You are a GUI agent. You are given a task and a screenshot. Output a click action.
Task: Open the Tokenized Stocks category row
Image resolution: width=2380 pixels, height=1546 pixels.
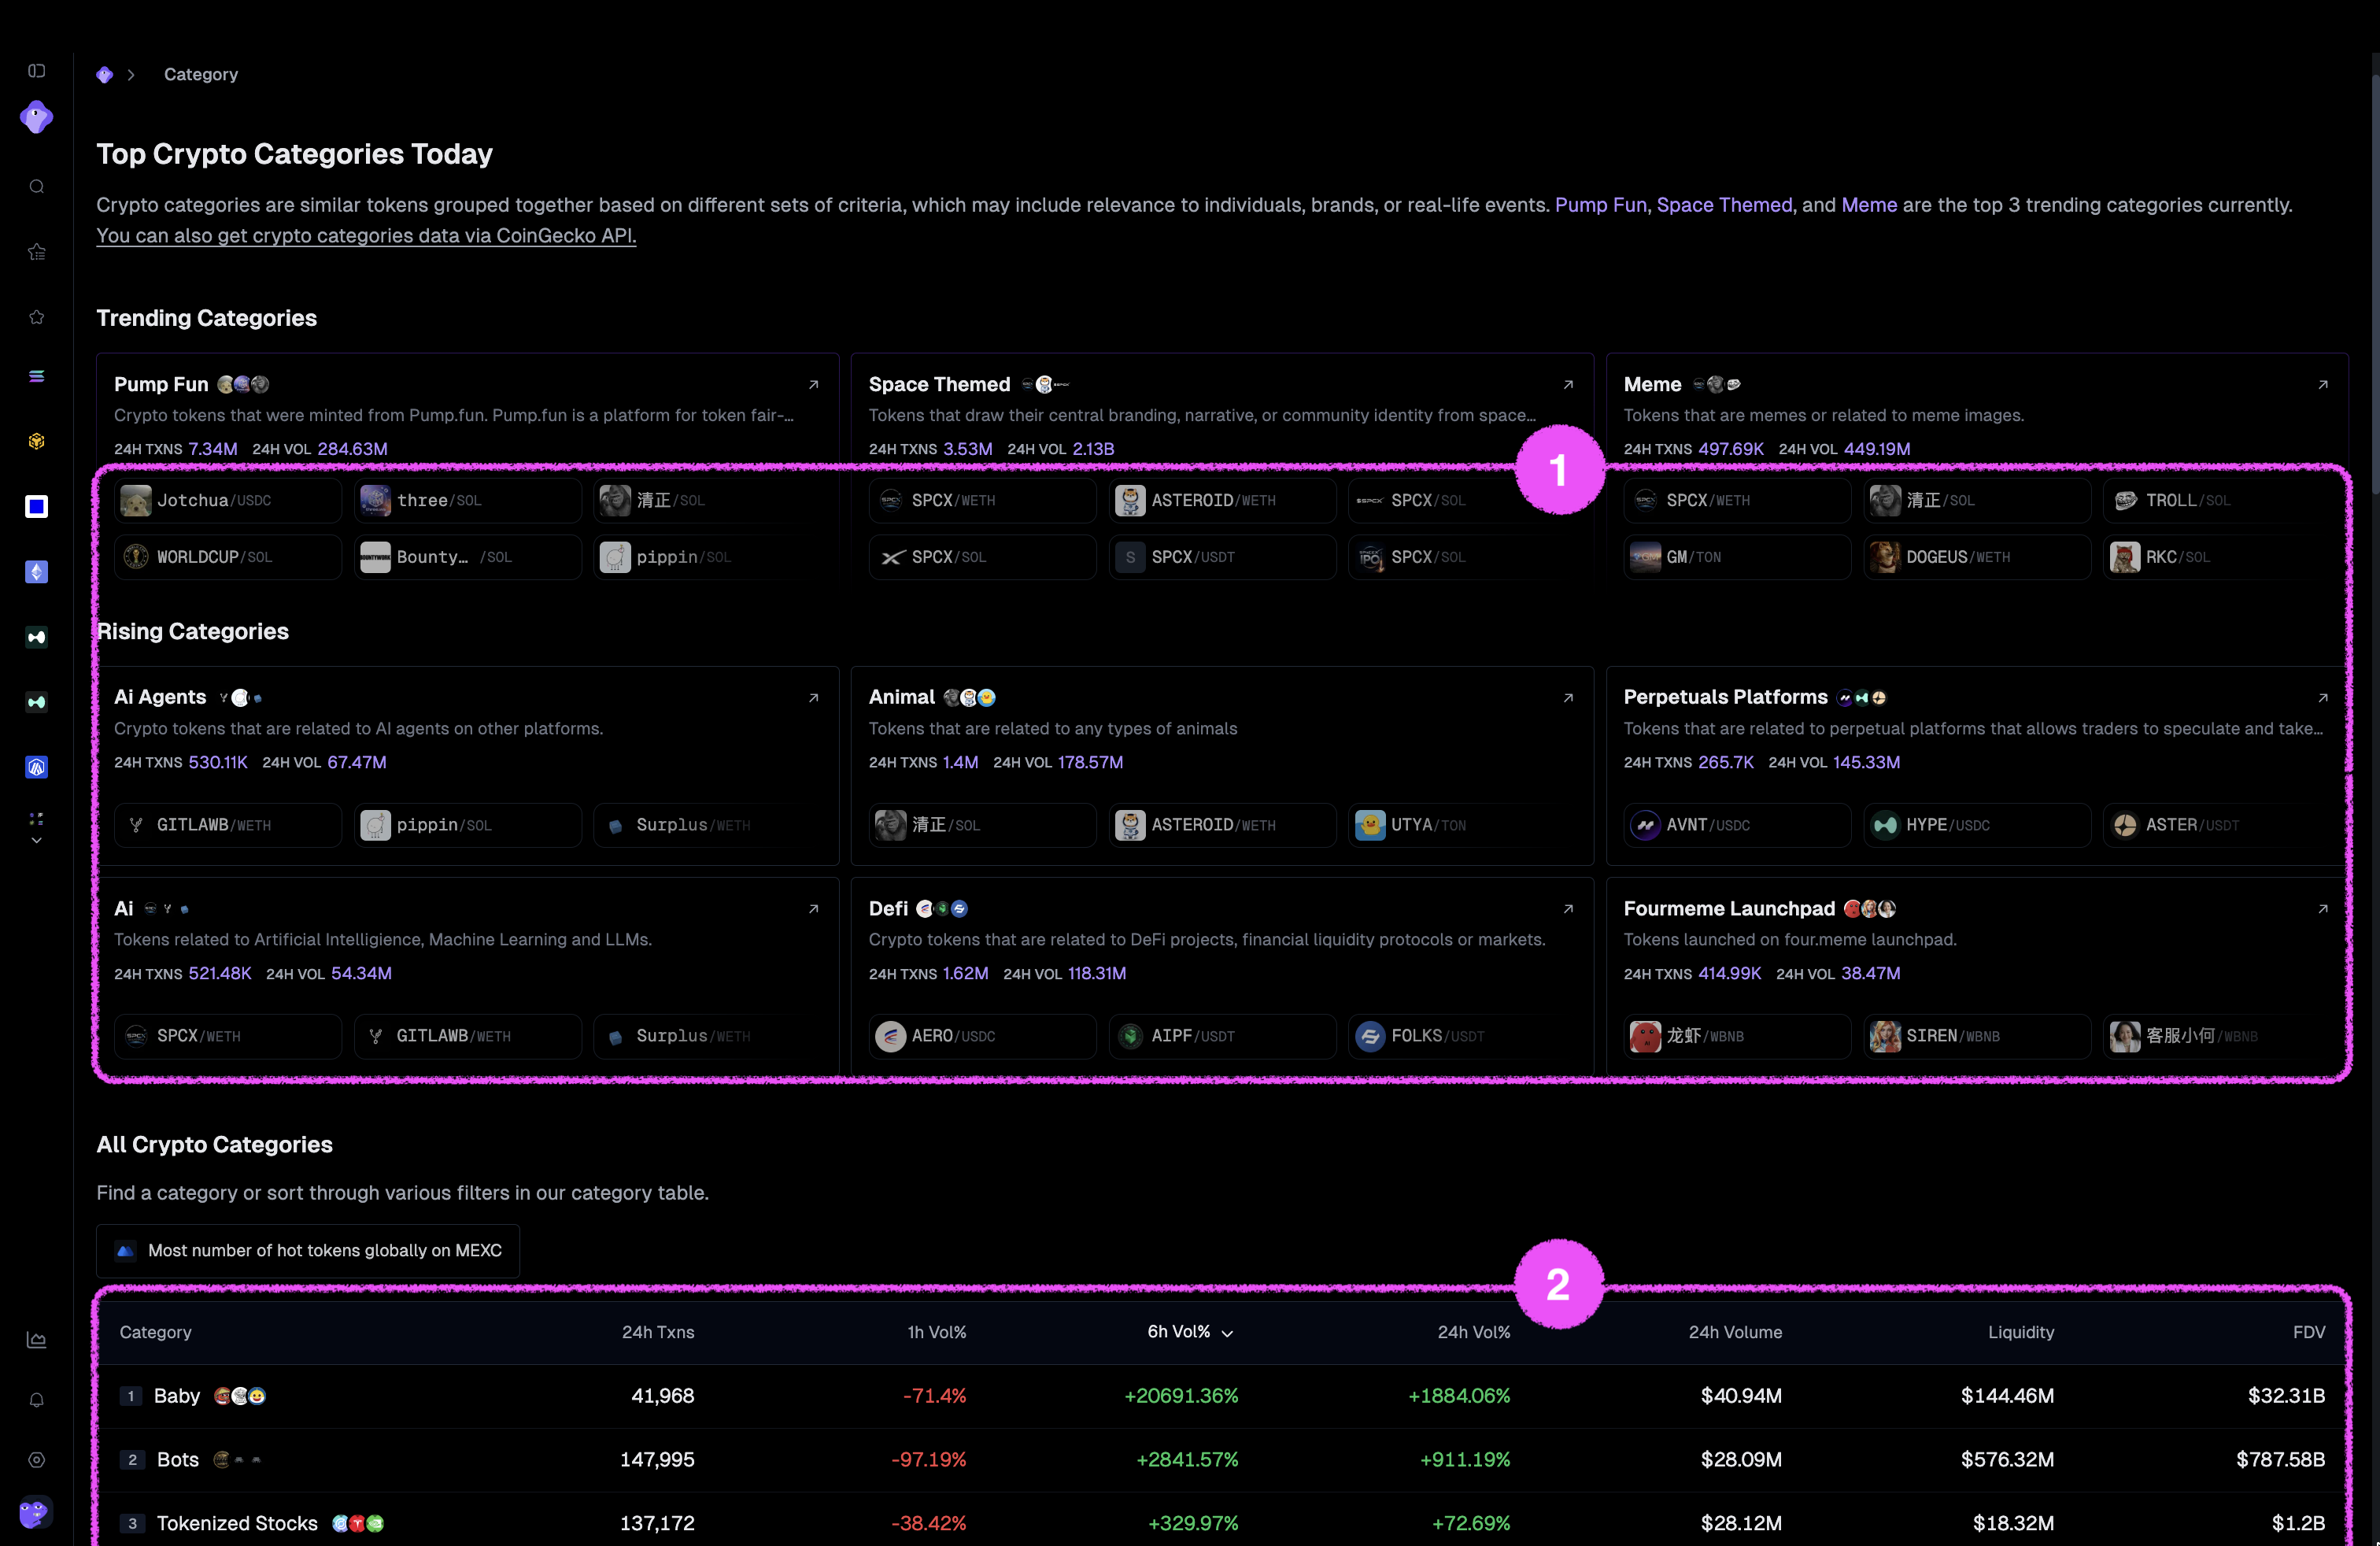(x=1222, y=1523)
